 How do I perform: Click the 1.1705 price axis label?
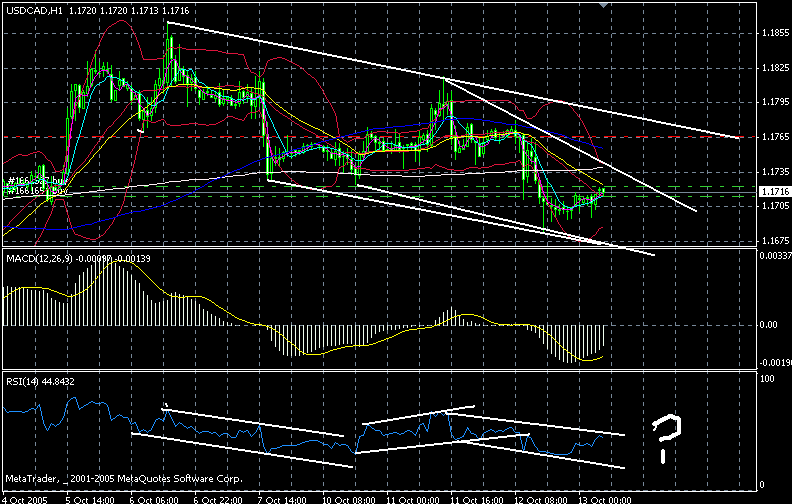pos(774,206)
